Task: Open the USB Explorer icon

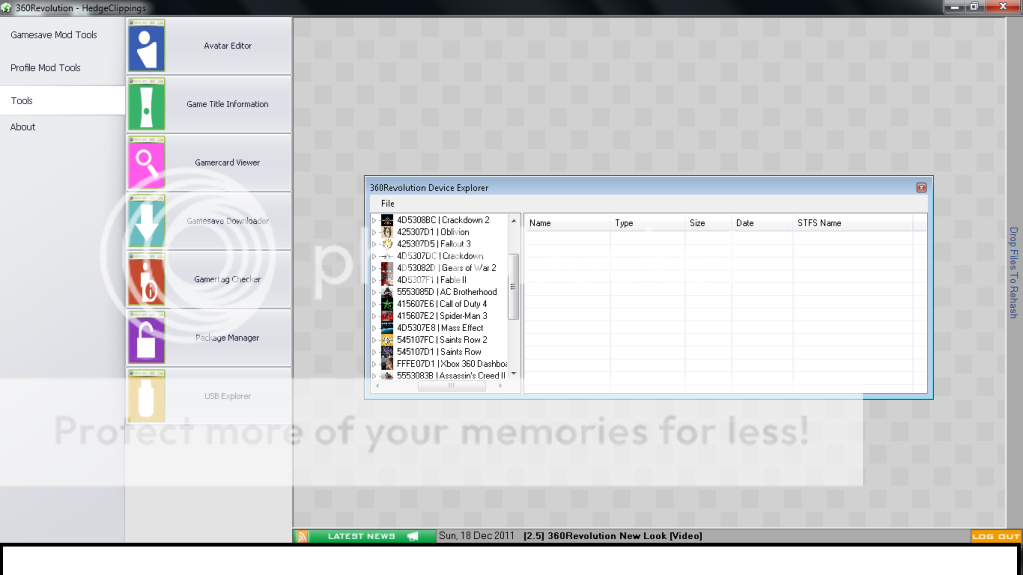Action: click(x=146, y=396)
